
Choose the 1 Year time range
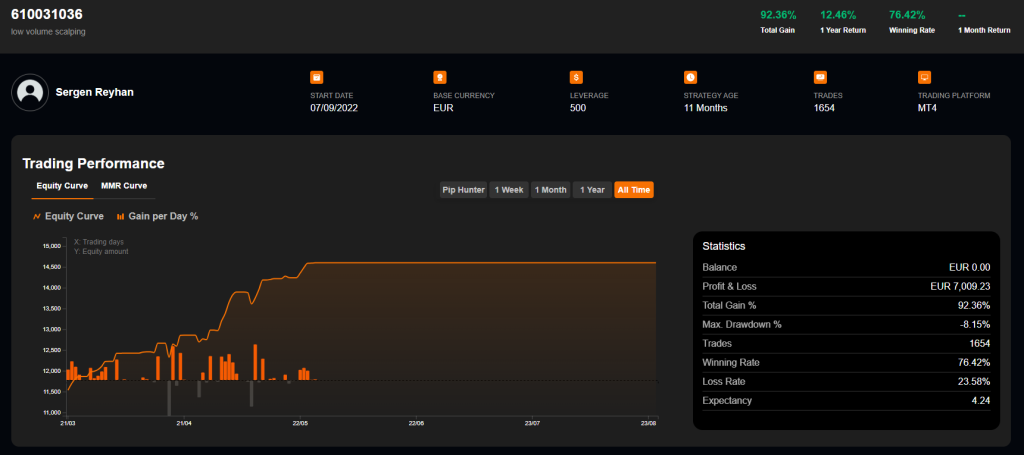(592, 190)
